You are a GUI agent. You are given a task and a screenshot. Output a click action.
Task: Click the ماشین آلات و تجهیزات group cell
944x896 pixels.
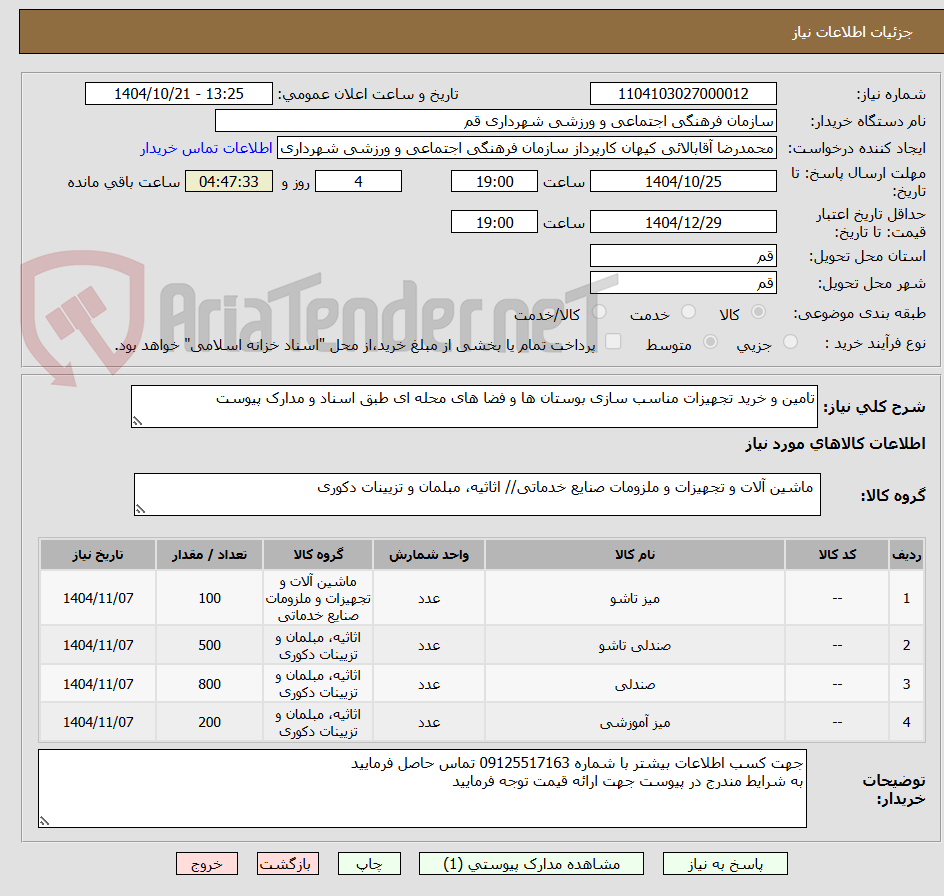point(318,598)
